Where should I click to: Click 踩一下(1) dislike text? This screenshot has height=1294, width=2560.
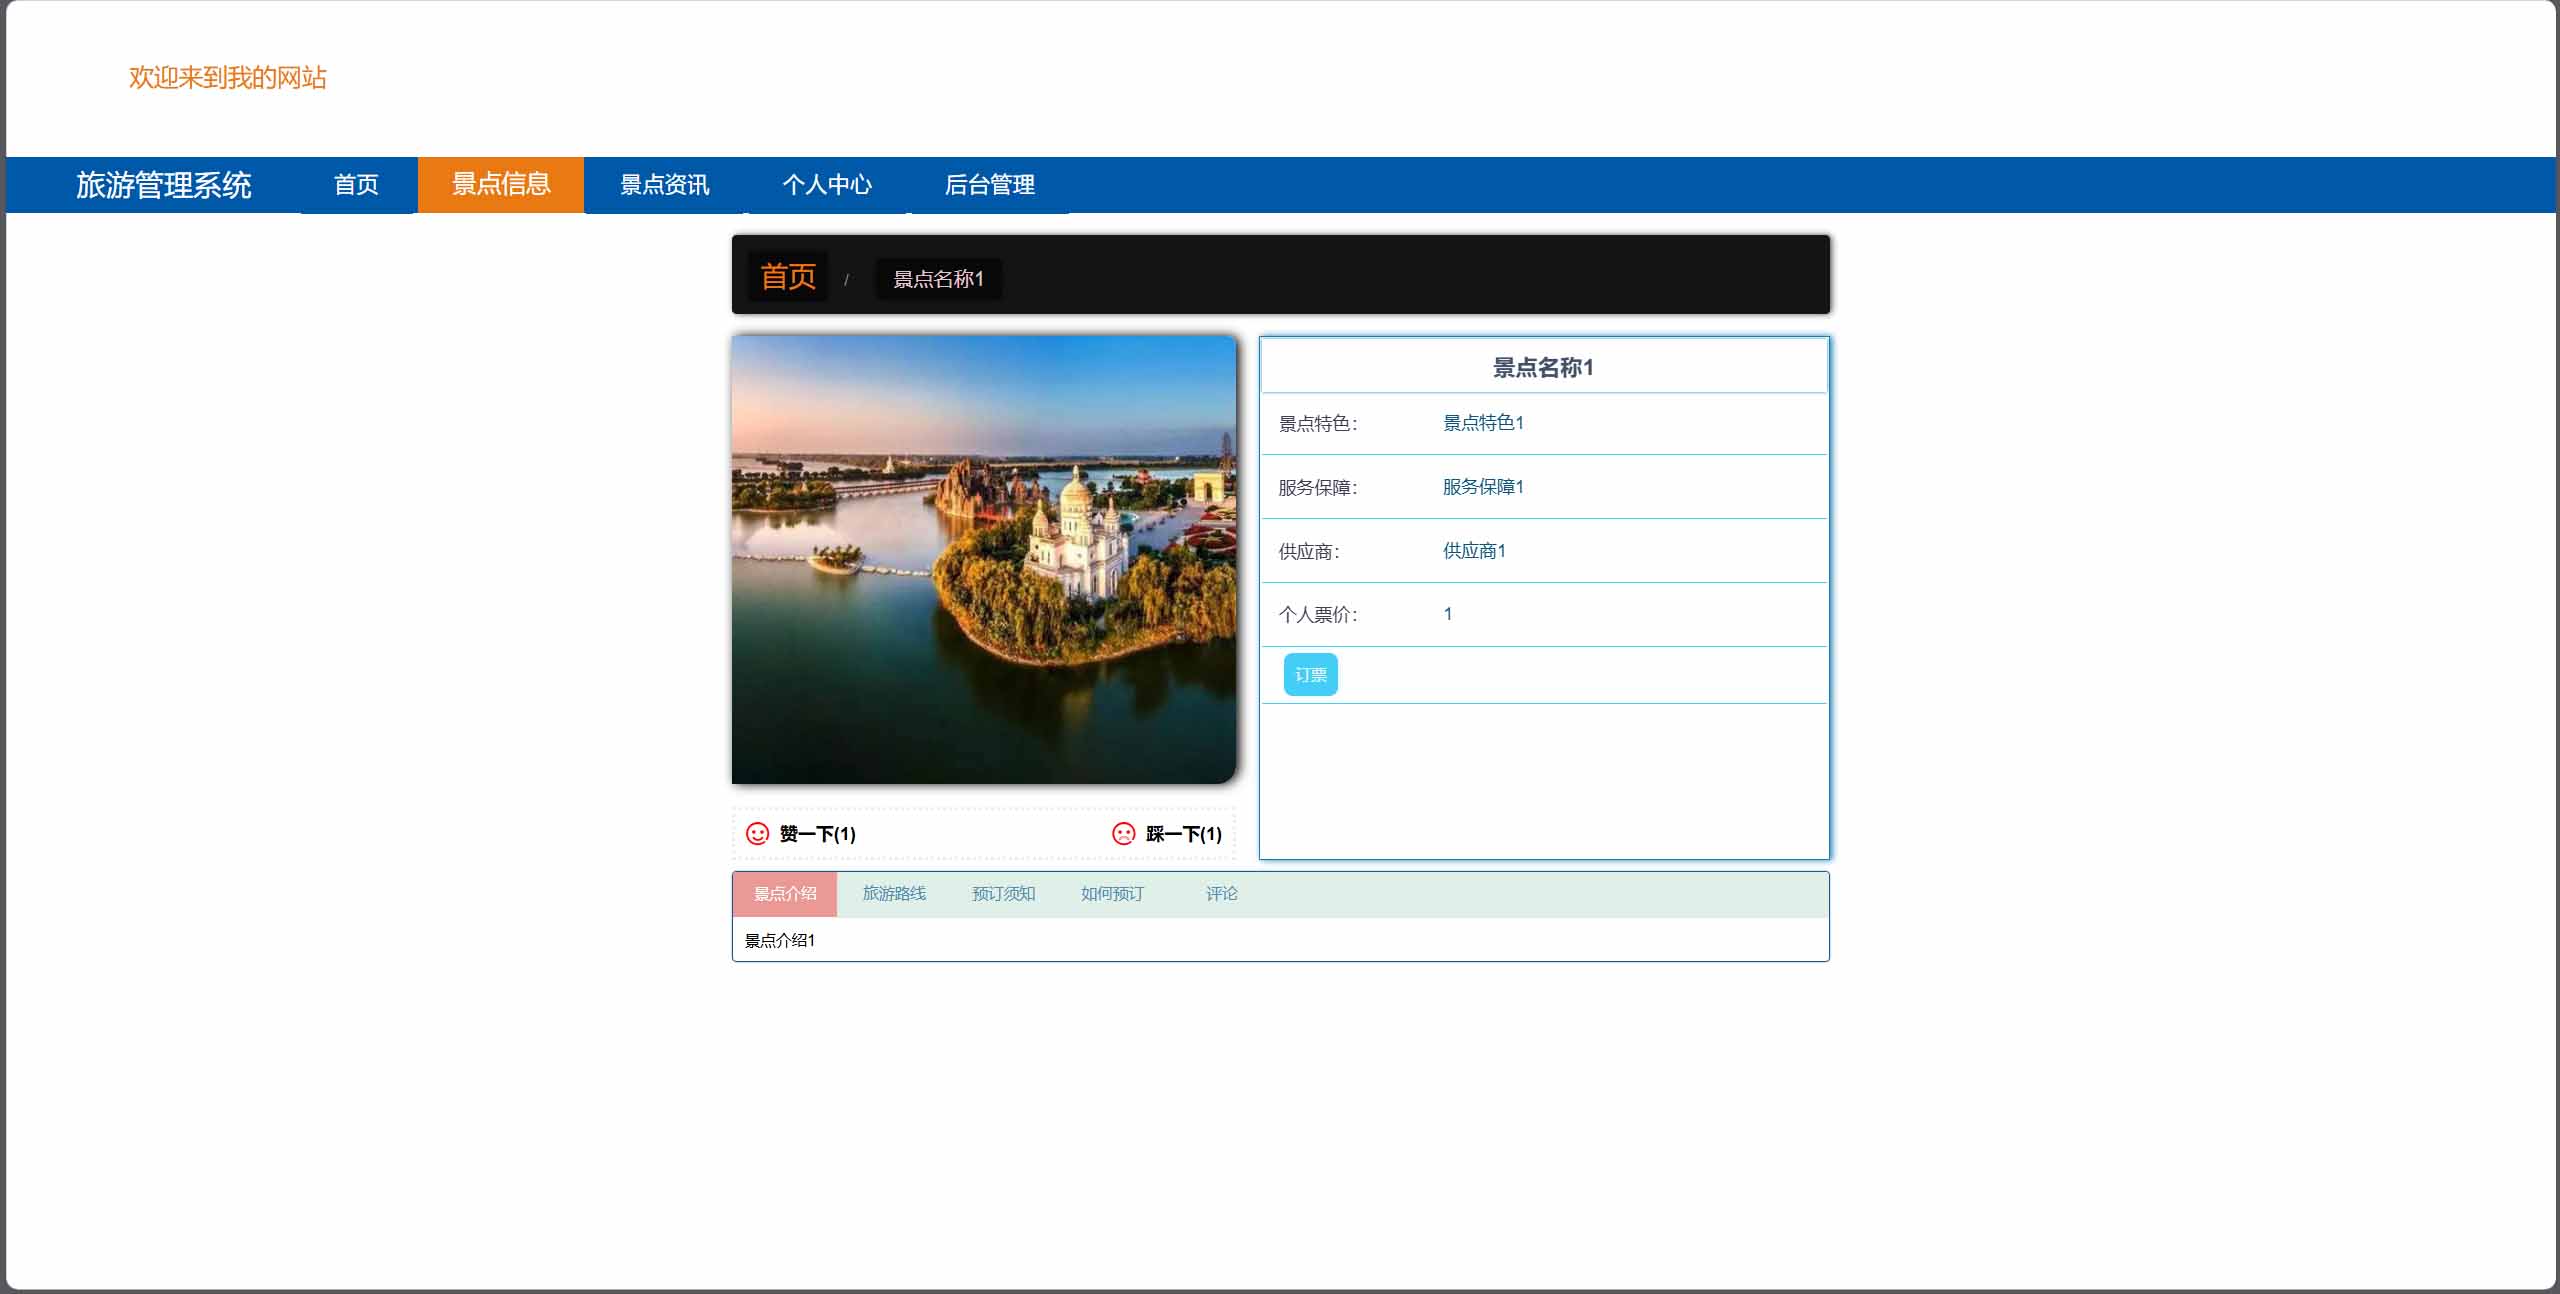click(x=1184, y=834)
